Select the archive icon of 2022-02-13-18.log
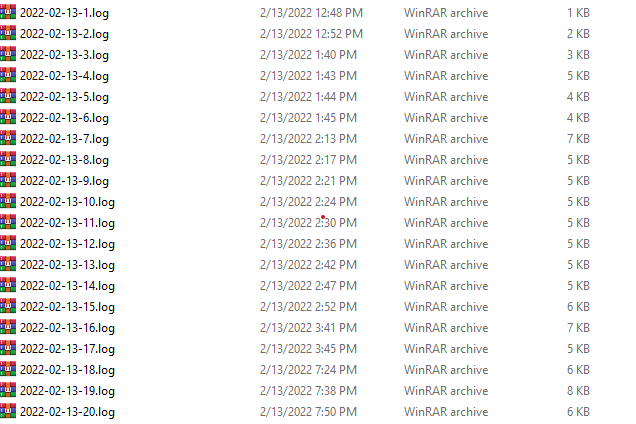Viewport: 636px width, 424px height. [x=8, y=369]
